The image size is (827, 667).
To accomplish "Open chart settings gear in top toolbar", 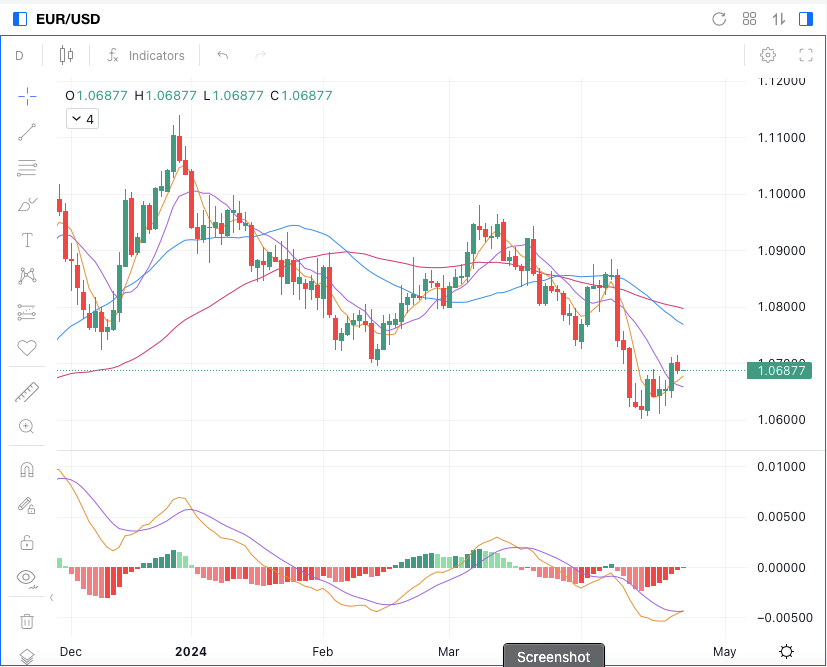I will [768, 56].
